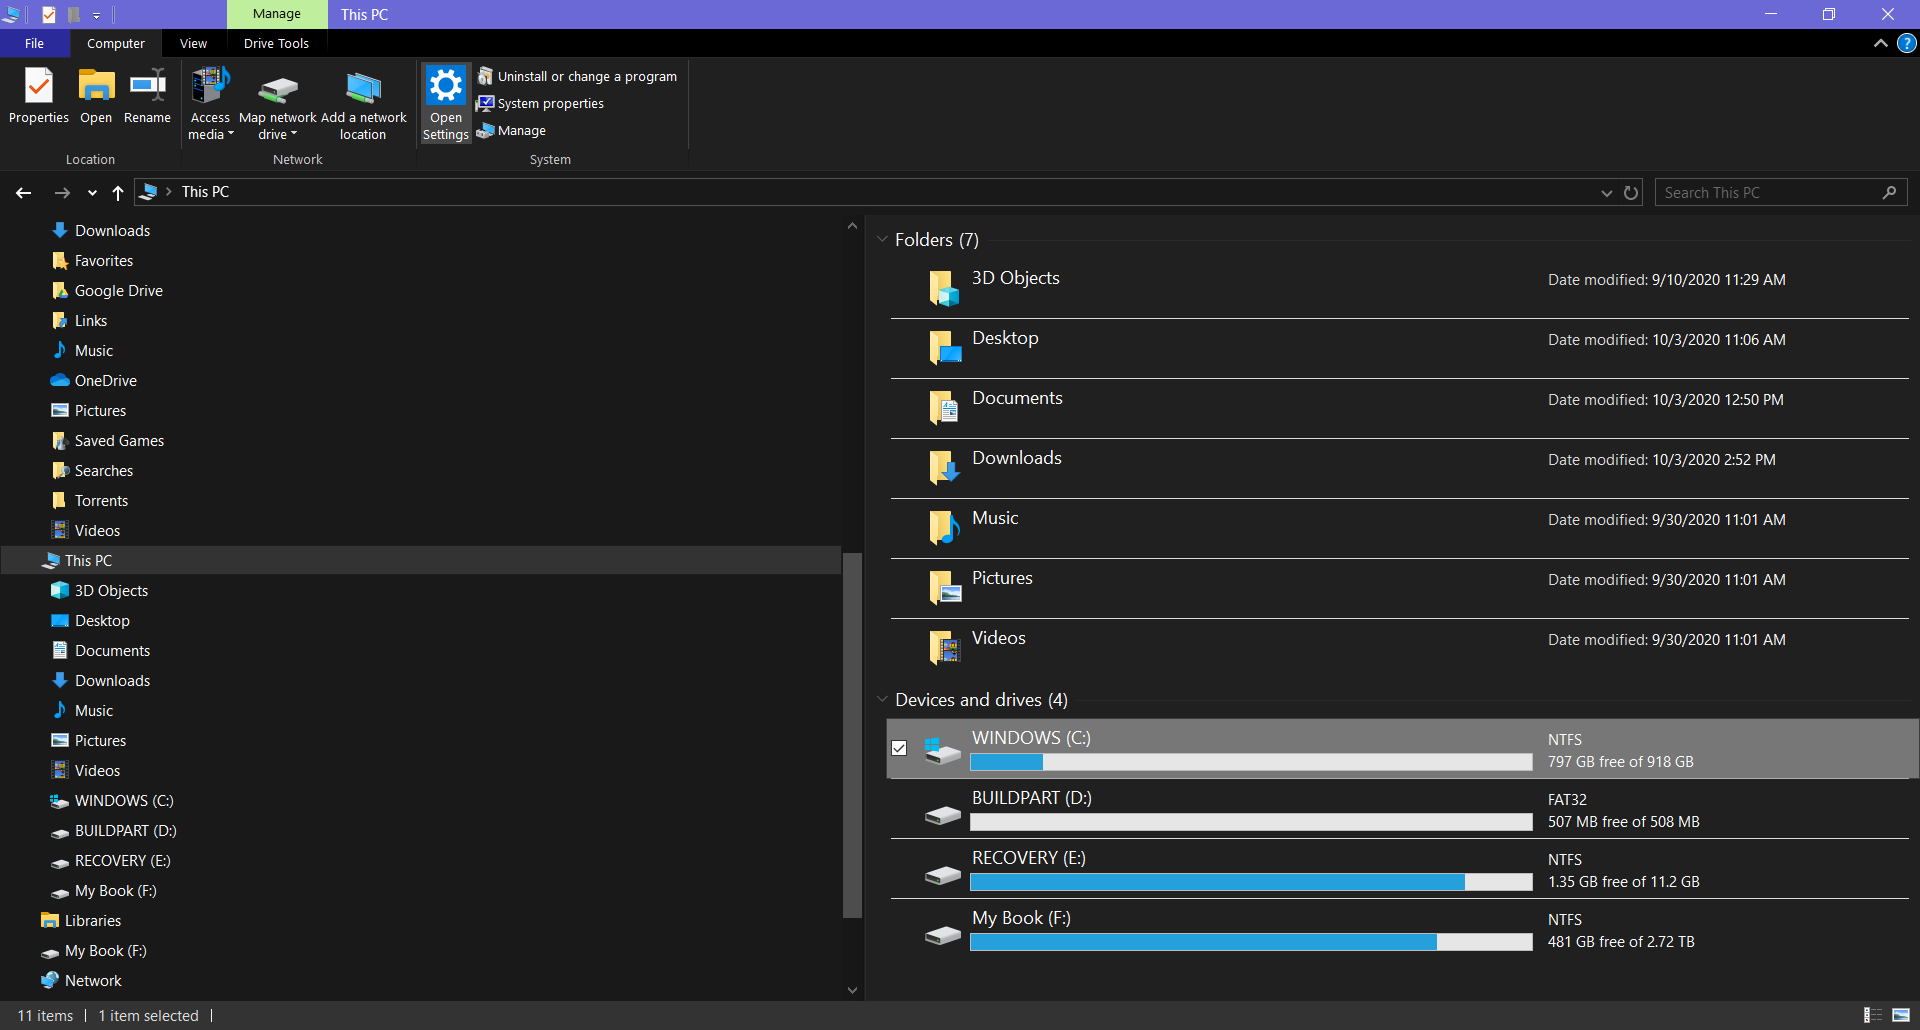Go forward with the Forward arrow
1920x1030 pixels.
[62, 192]
